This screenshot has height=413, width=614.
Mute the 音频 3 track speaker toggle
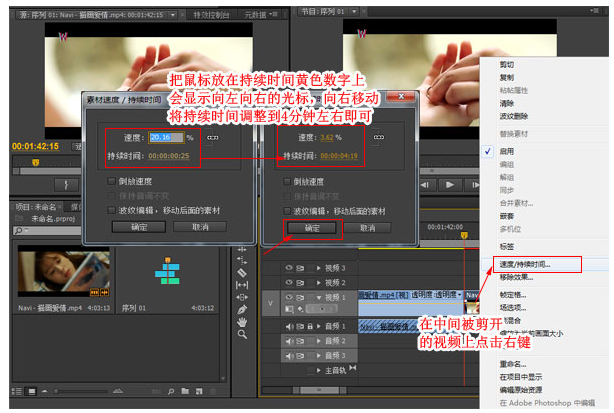click(x=289, y=355)
